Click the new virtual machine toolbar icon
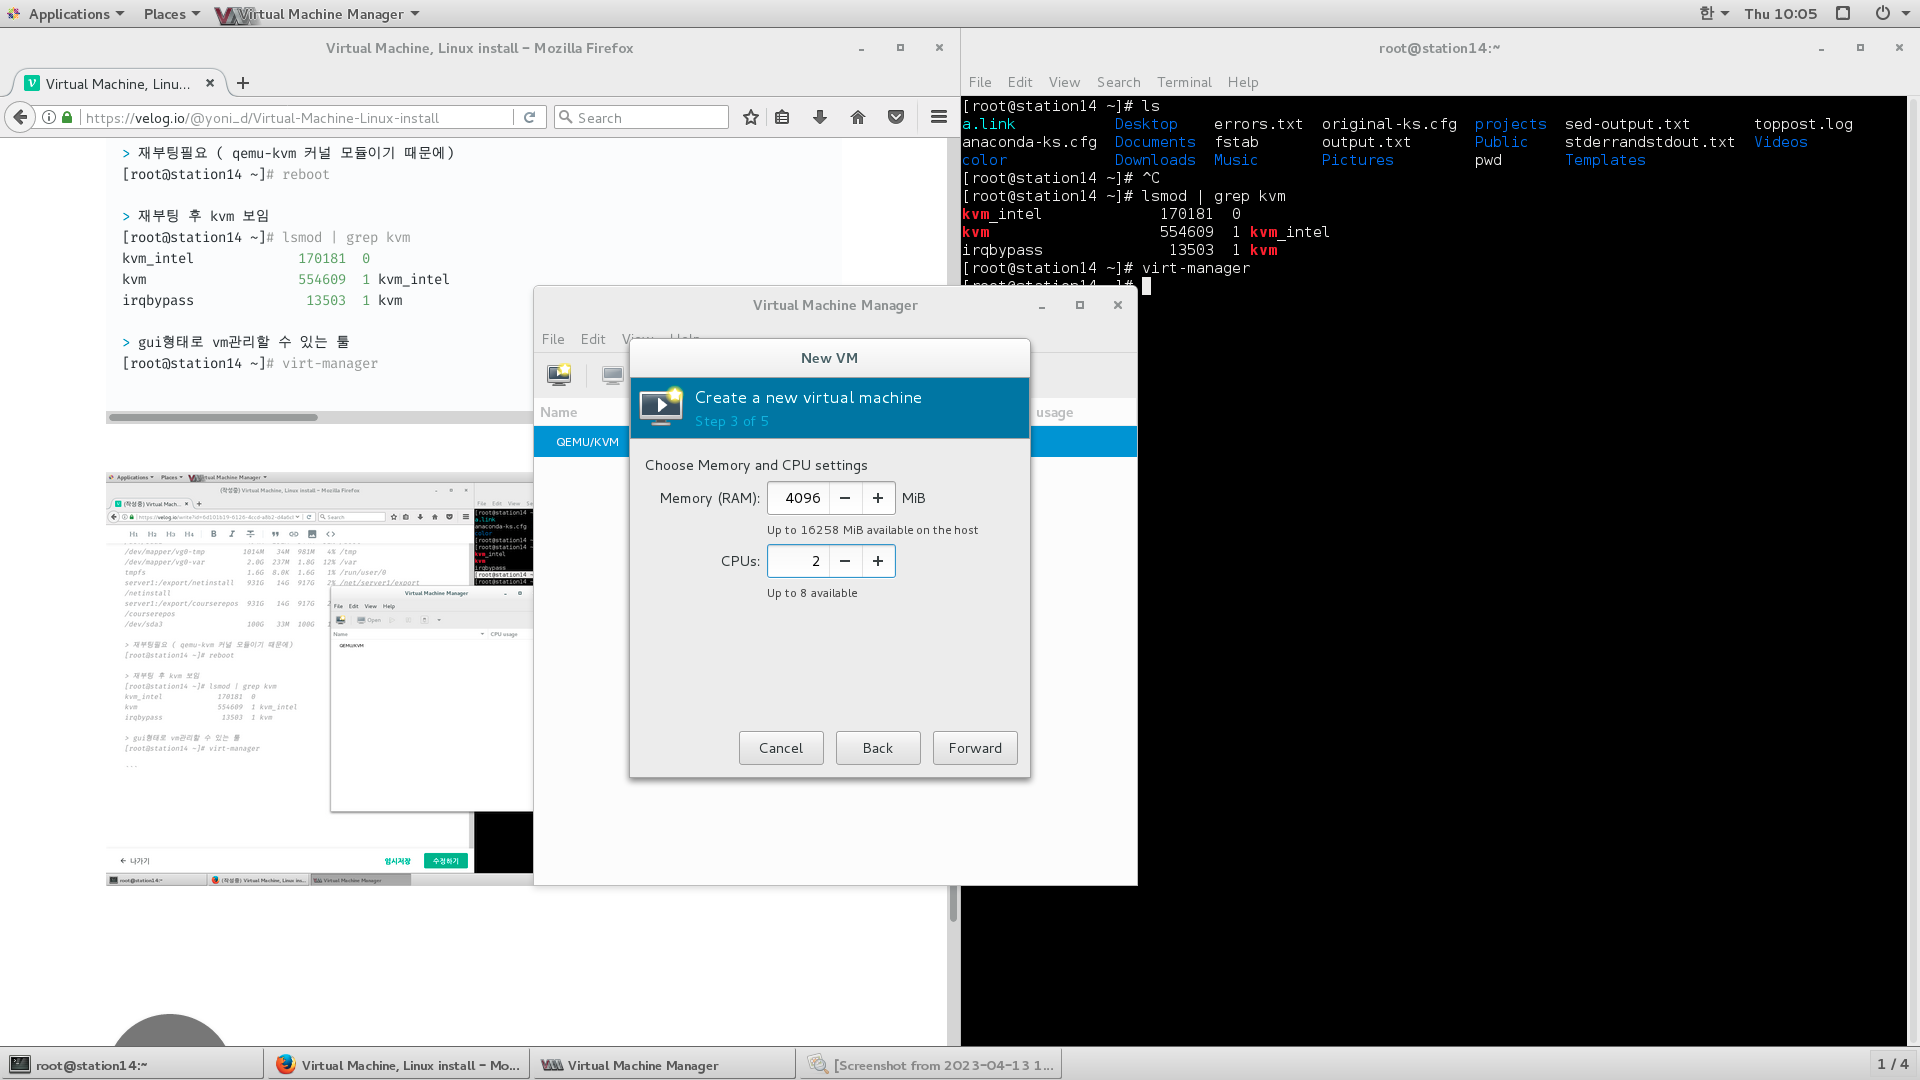This screenshot has width=1920, height=1080. coord(559,375)
